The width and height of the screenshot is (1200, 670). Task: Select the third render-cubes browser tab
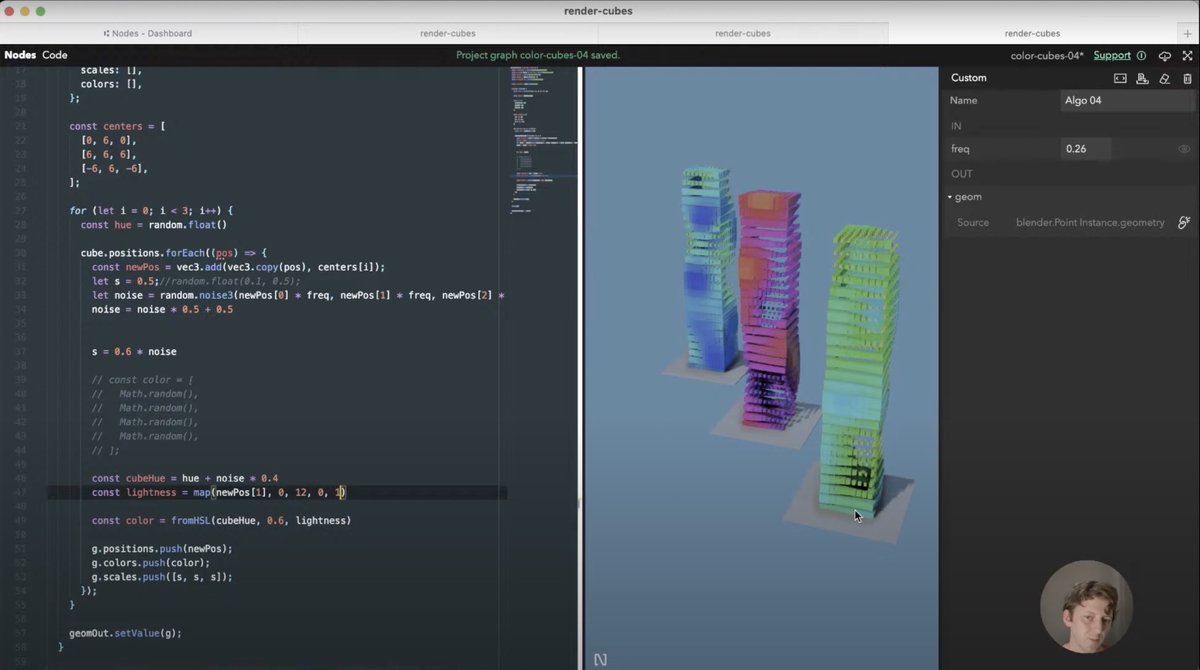point(742,33)
